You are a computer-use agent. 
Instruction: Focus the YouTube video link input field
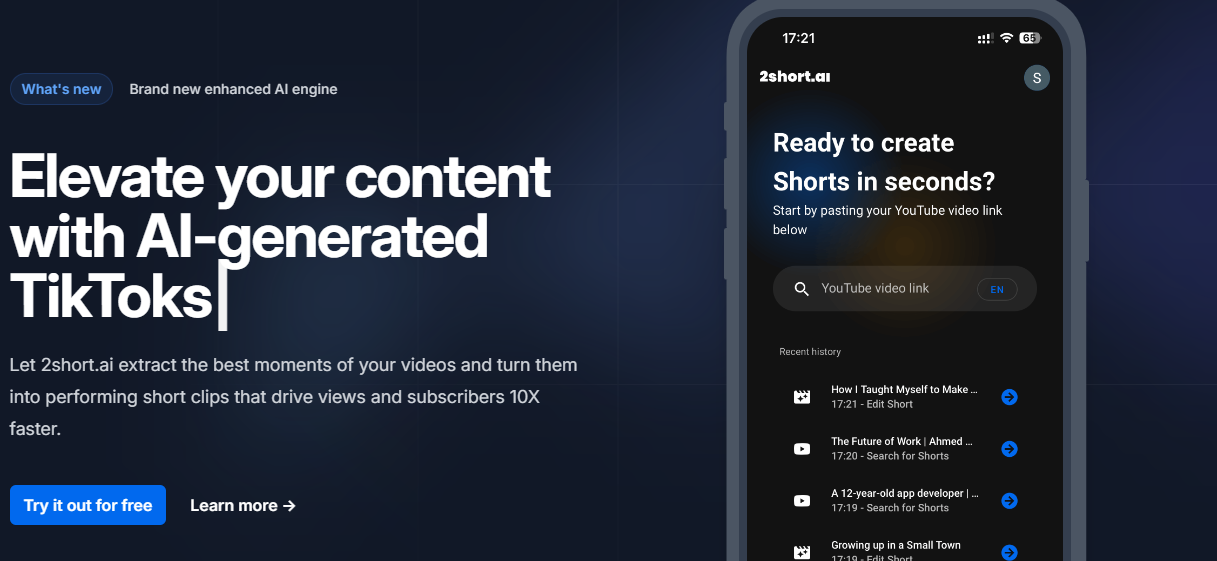pos(890,289)
